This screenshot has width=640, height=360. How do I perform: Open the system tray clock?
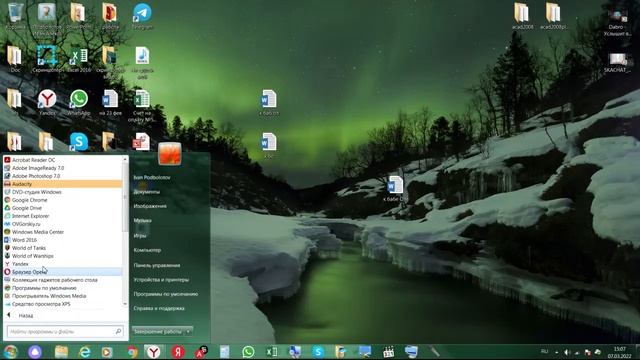[x=619, y=352]
